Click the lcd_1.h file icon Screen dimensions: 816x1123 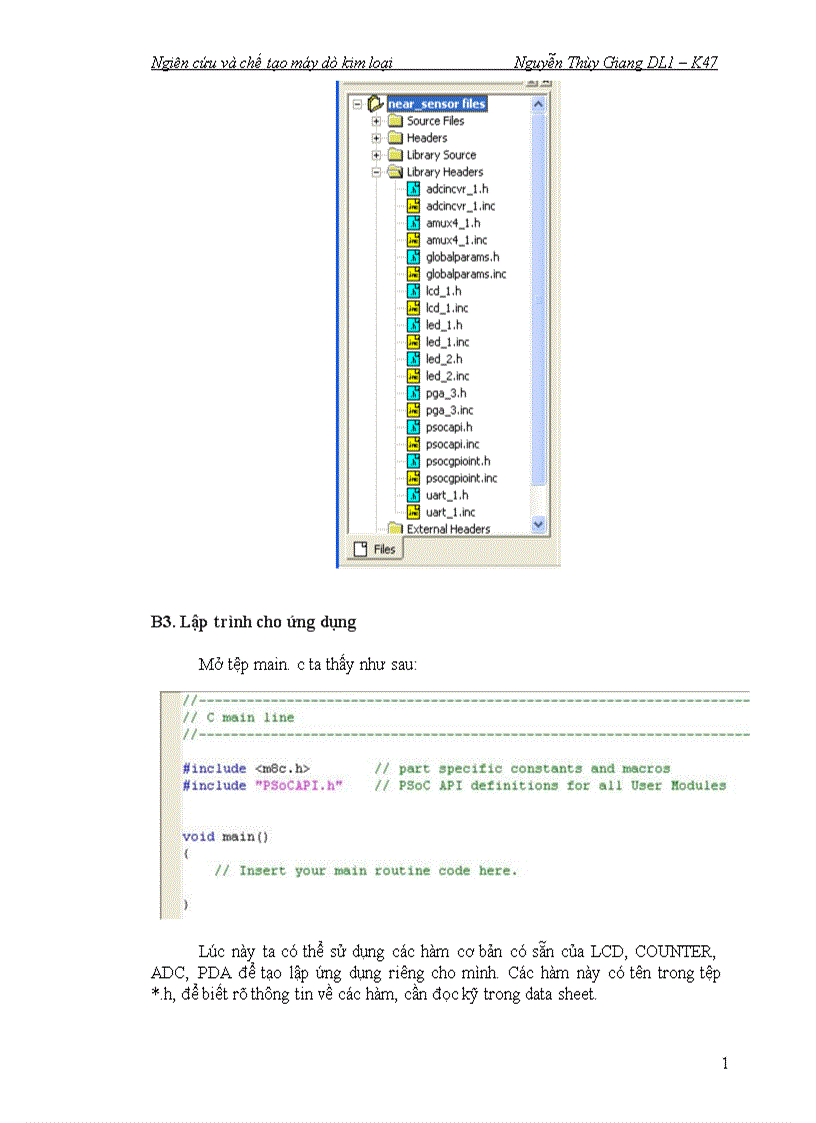click(413, 291)
